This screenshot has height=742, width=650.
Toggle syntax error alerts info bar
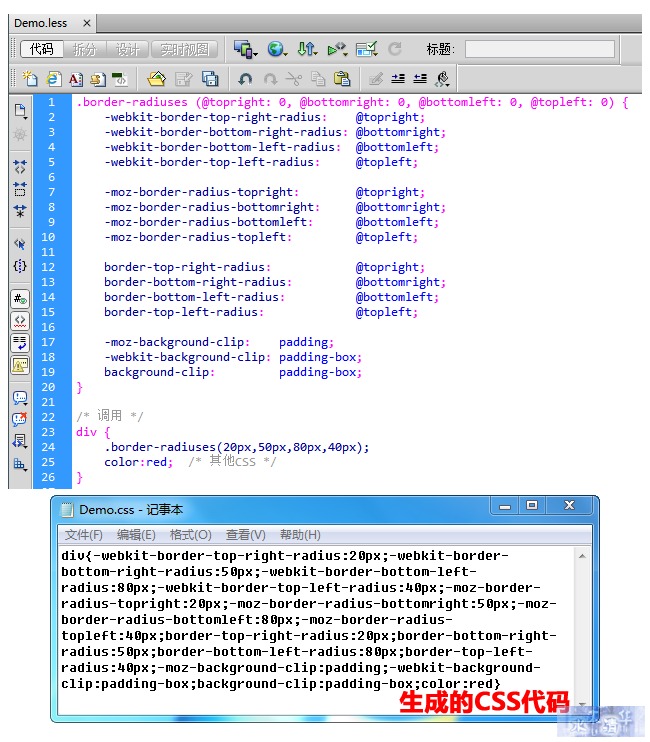(x=20, y=365)
